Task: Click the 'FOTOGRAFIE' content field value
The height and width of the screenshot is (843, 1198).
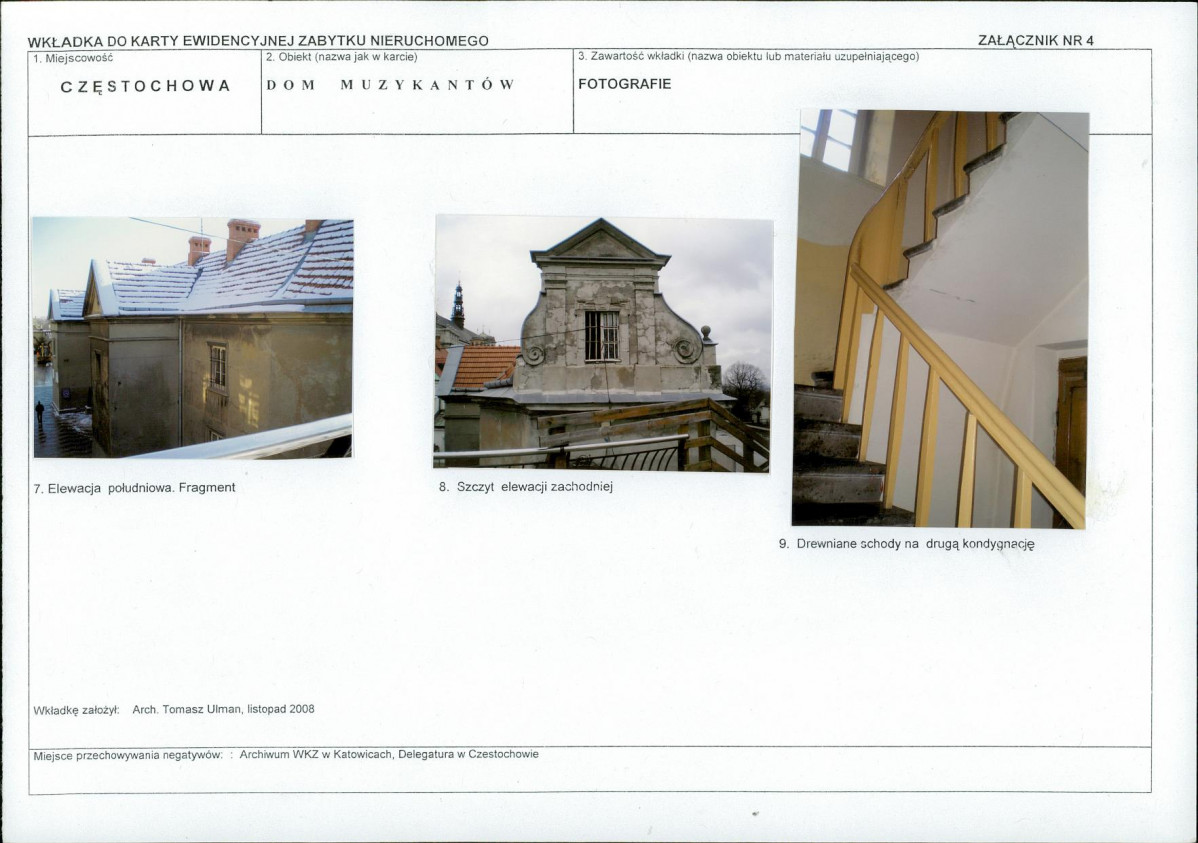Action: pyautogui.click(x=624, y=84)
